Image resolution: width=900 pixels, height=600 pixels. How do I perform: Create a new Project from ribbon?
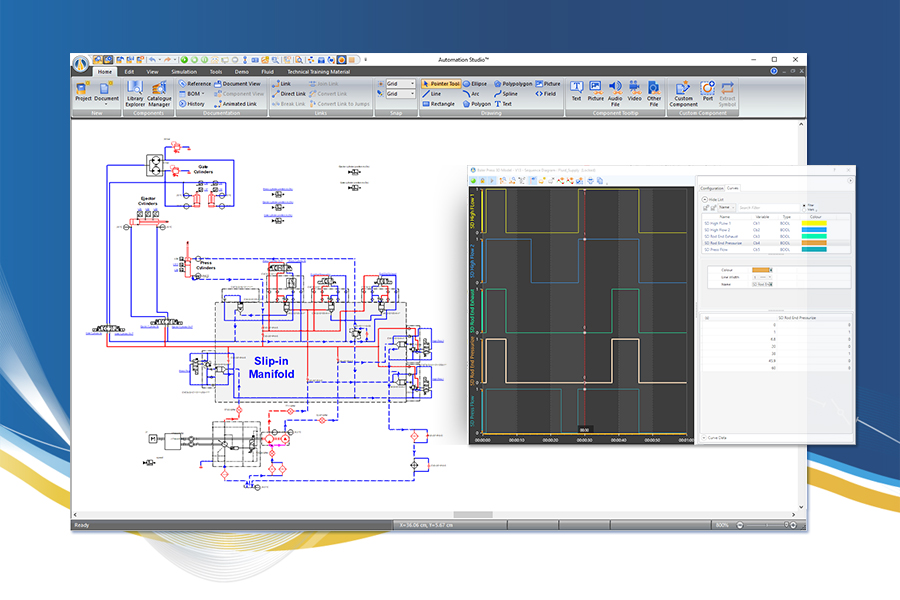83,92
